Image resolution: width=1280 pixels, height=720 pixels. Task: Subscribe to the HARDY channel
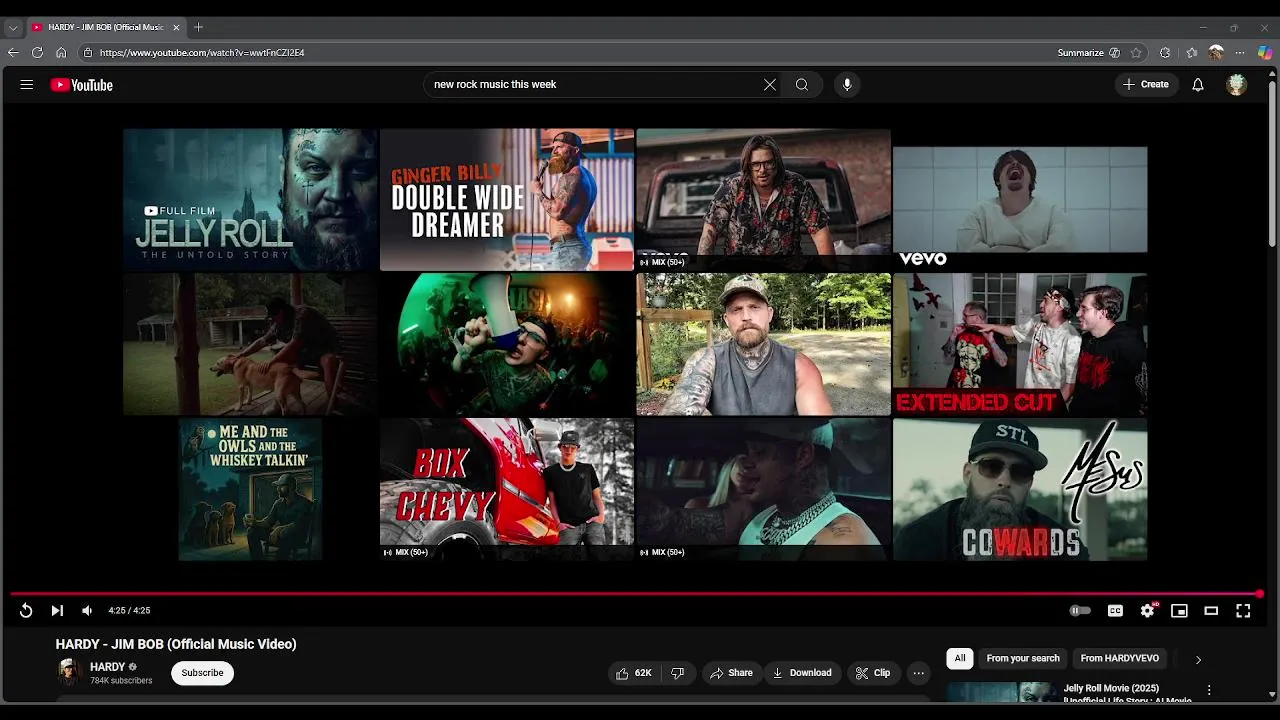pyautogui.click(x=202, y=673)
